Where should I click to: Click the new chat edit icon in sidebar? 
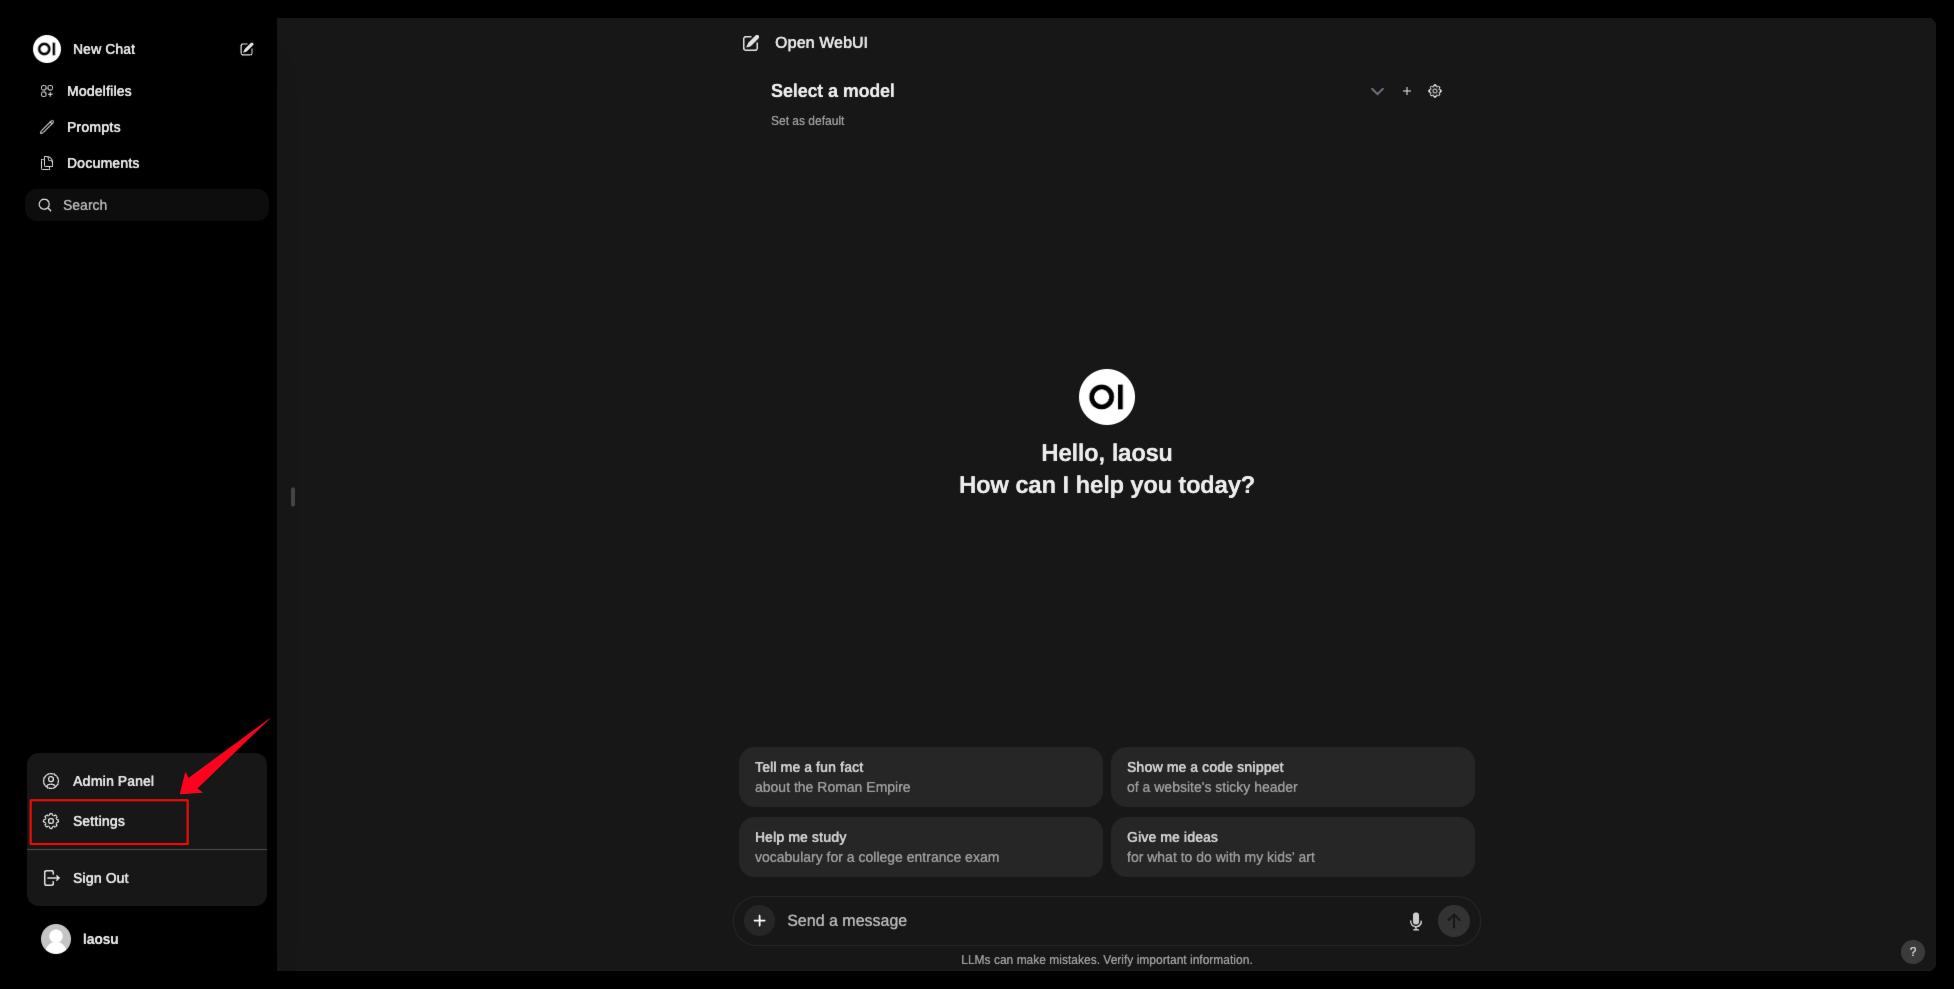click(247, 49)
